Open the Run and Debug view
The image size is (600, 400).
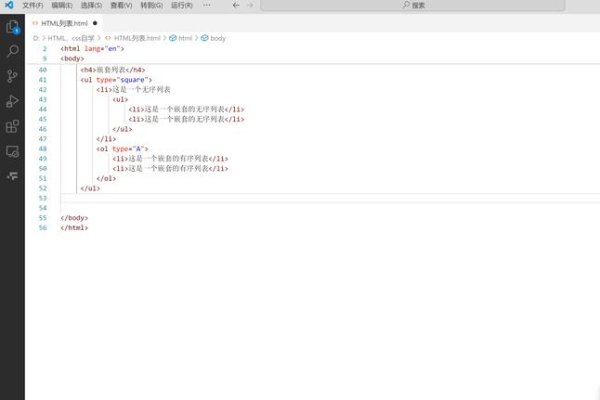[x=12, y=101]
